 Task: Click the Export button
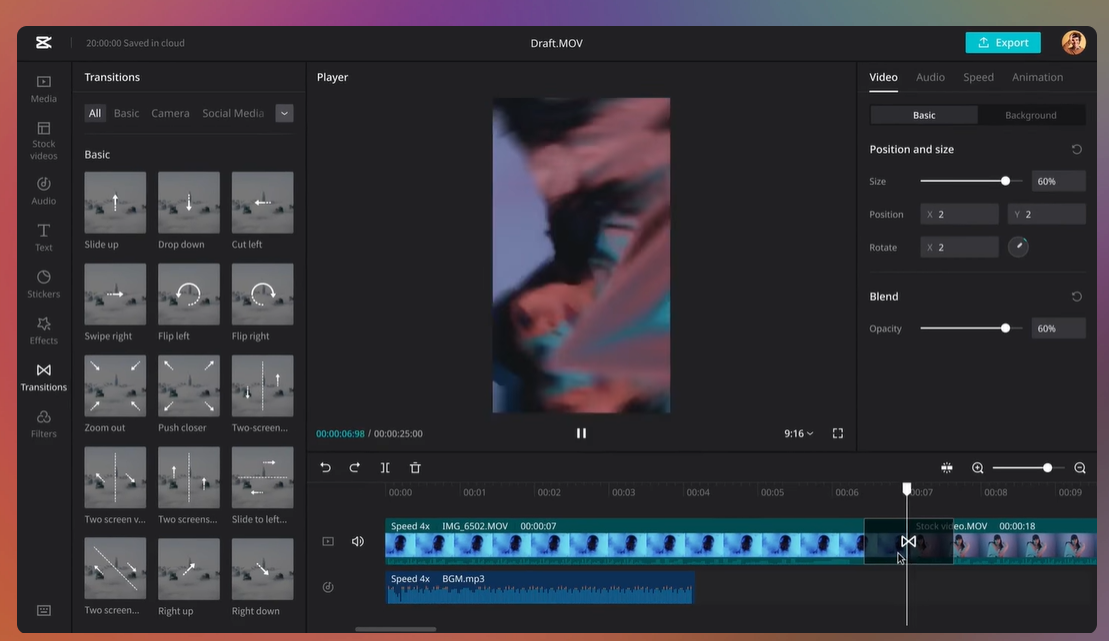pyautogui.click(x=1002, y=42)
